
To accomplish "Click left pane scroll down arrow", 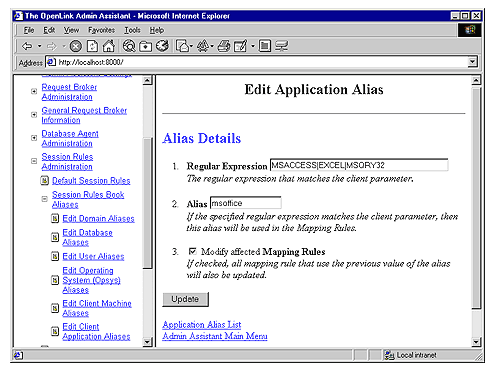I will point(147,342).
